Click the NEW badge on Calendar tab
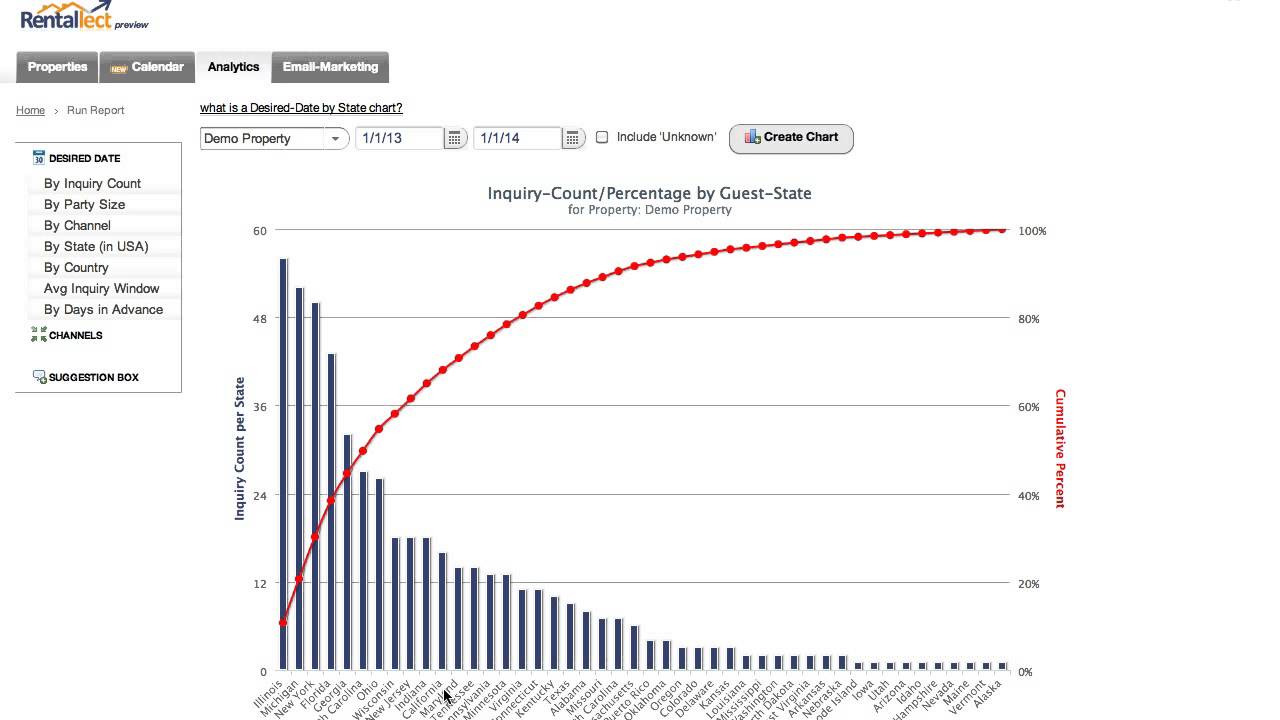The width and height of the screenshot is (1280, 720). click(119, 68)
